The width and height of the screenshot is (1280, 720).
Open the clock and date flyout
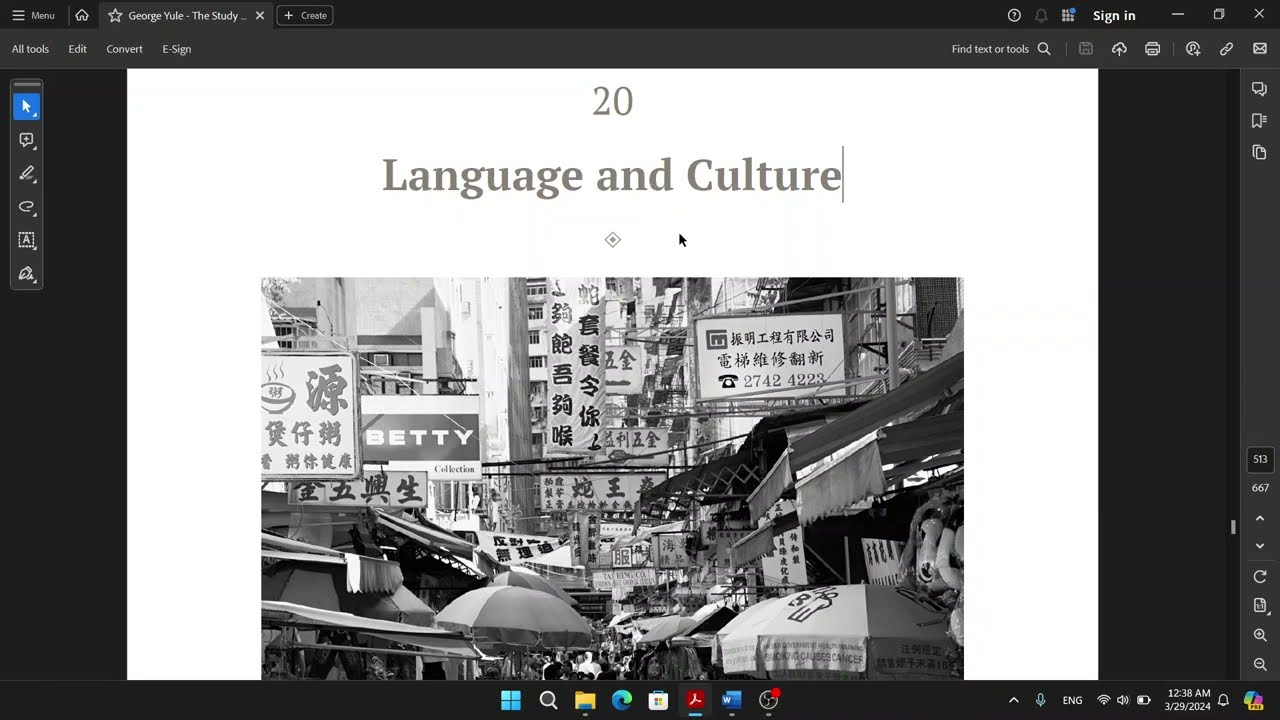pos(1188,700)
